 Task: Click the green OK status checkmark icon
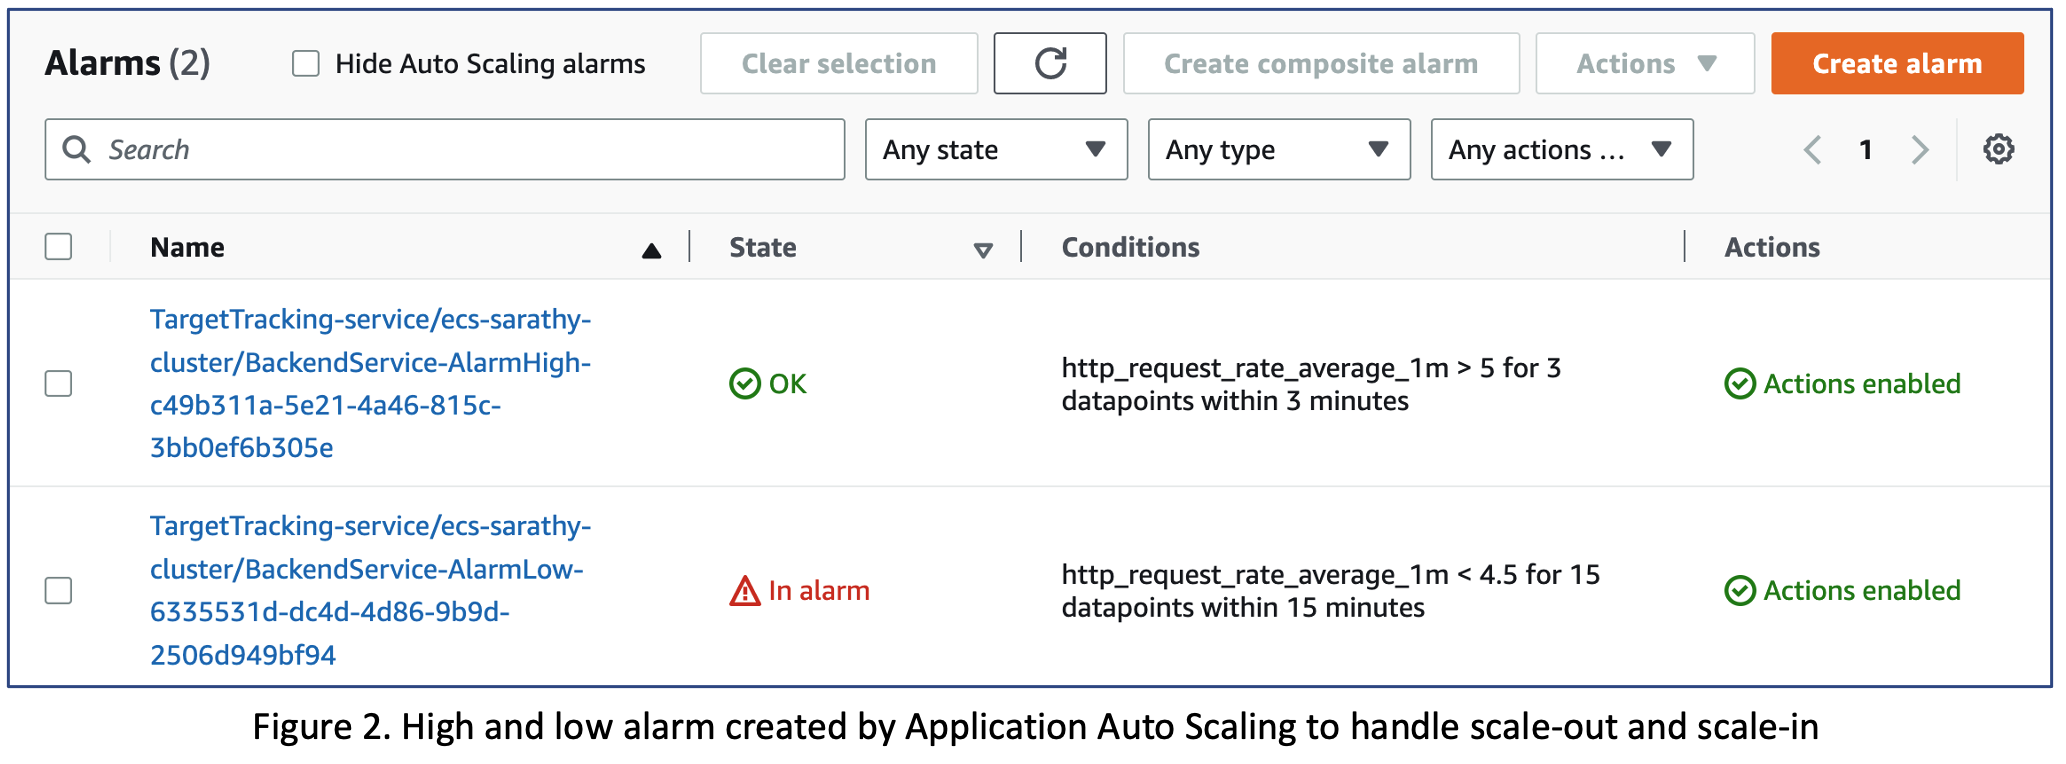click(x=745, y=384)
